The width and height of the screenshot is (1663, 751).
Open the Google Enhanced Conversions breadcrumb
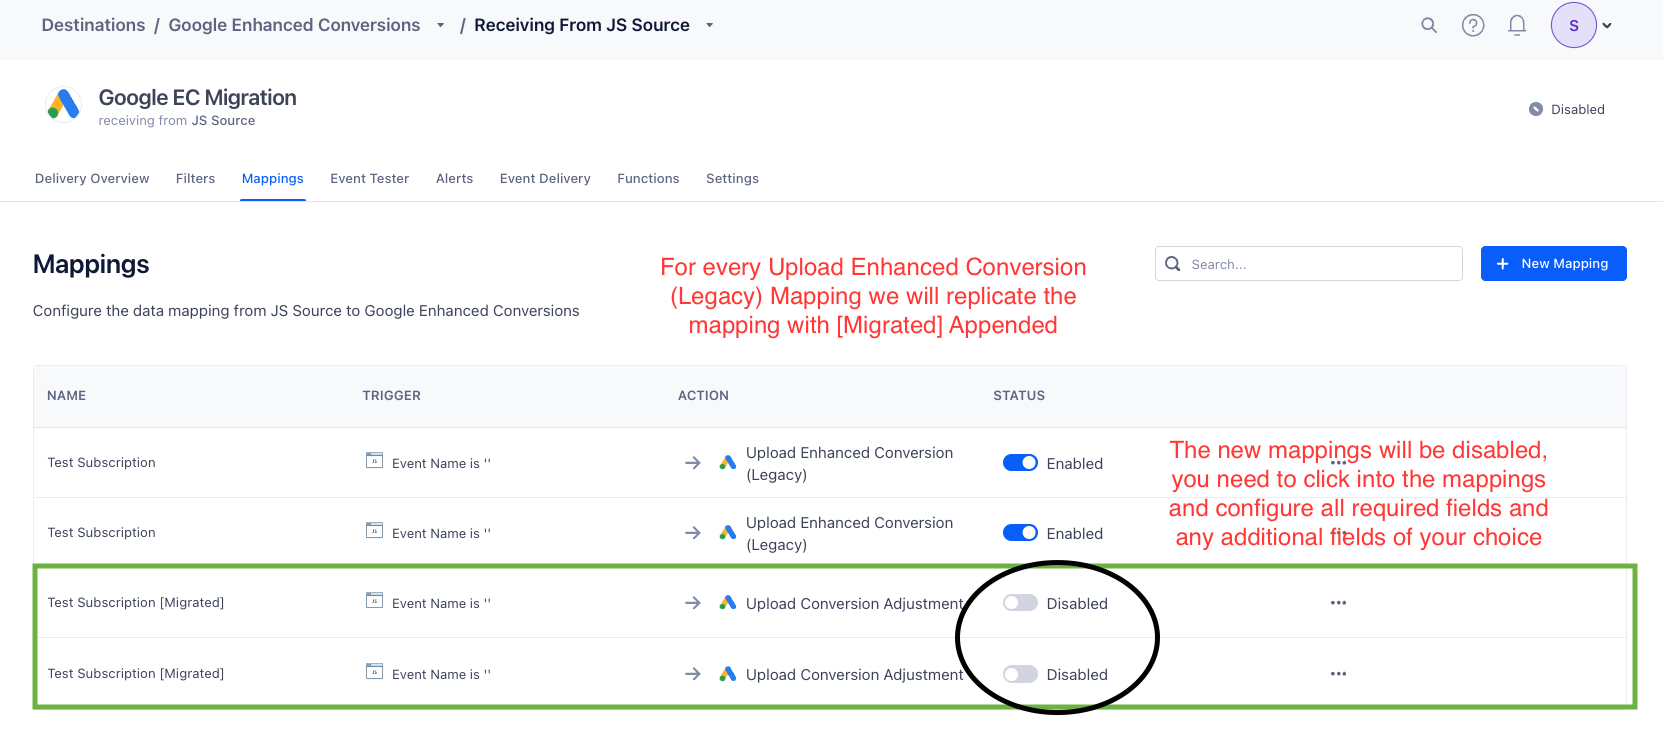294,25
